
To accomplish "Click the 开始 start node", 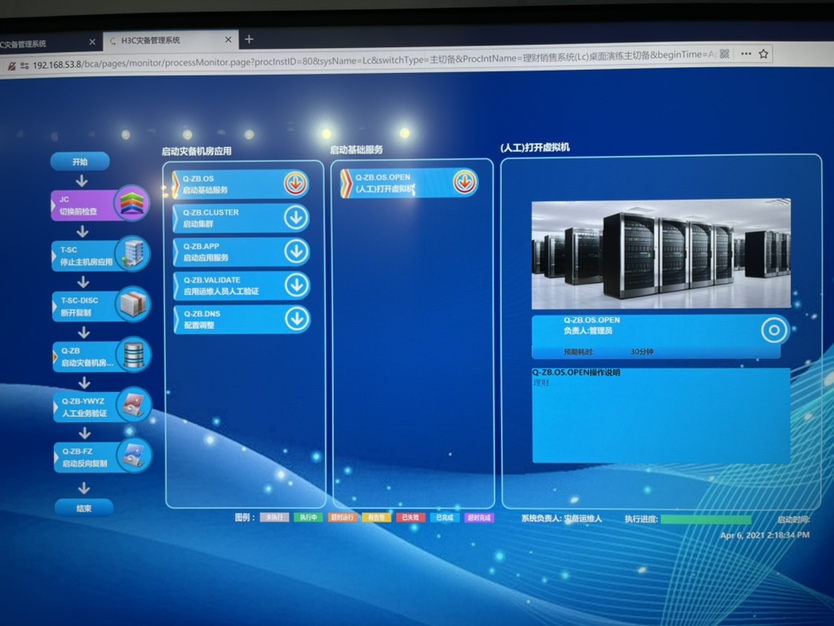I will point(80,162).
